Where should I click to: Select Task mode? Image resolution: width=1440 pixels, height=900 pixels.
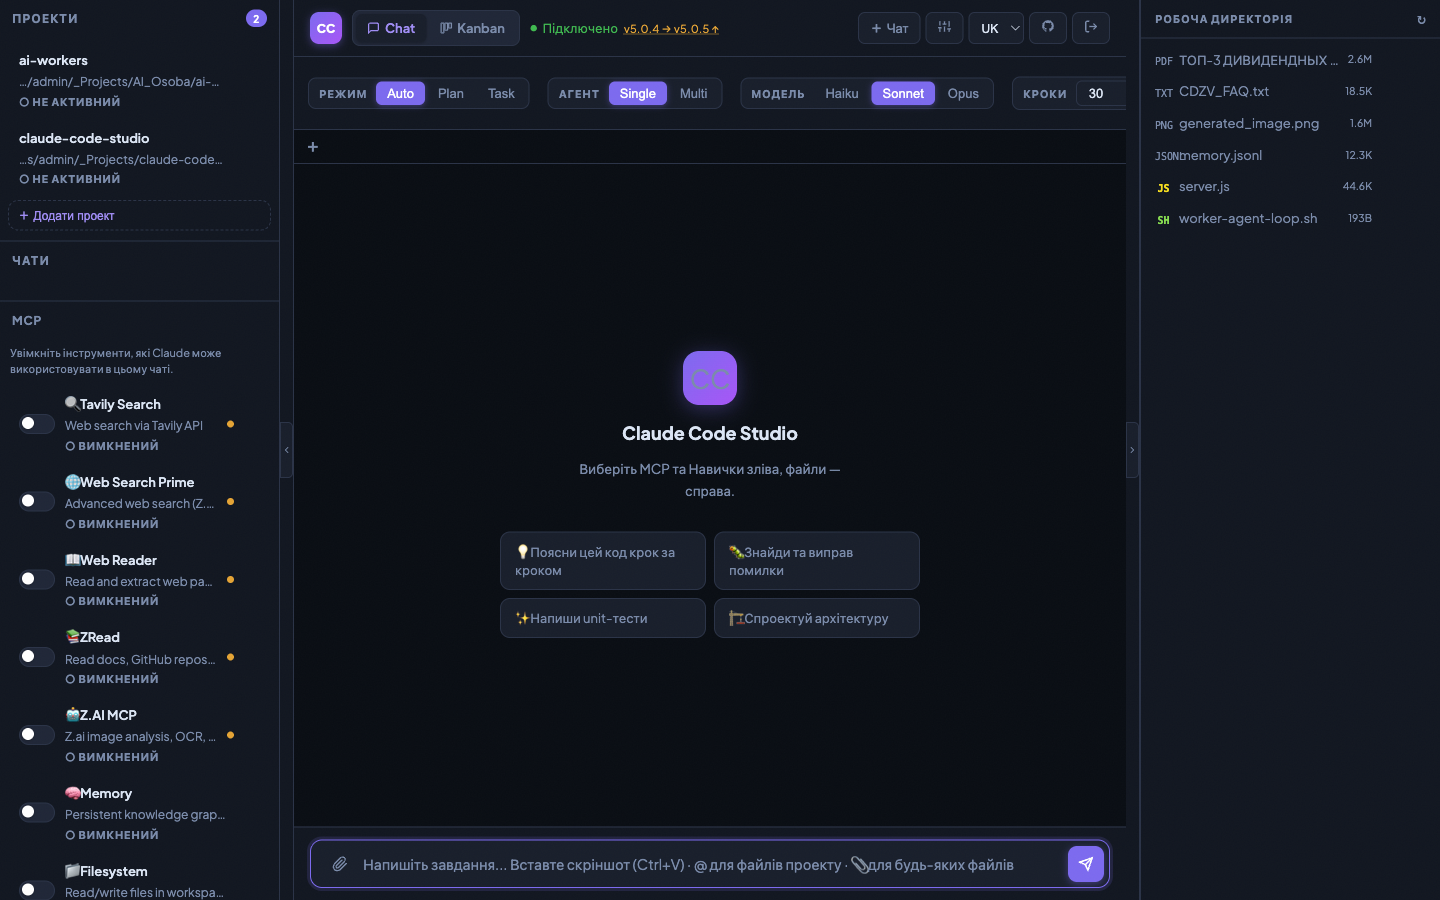coord(501,93)
